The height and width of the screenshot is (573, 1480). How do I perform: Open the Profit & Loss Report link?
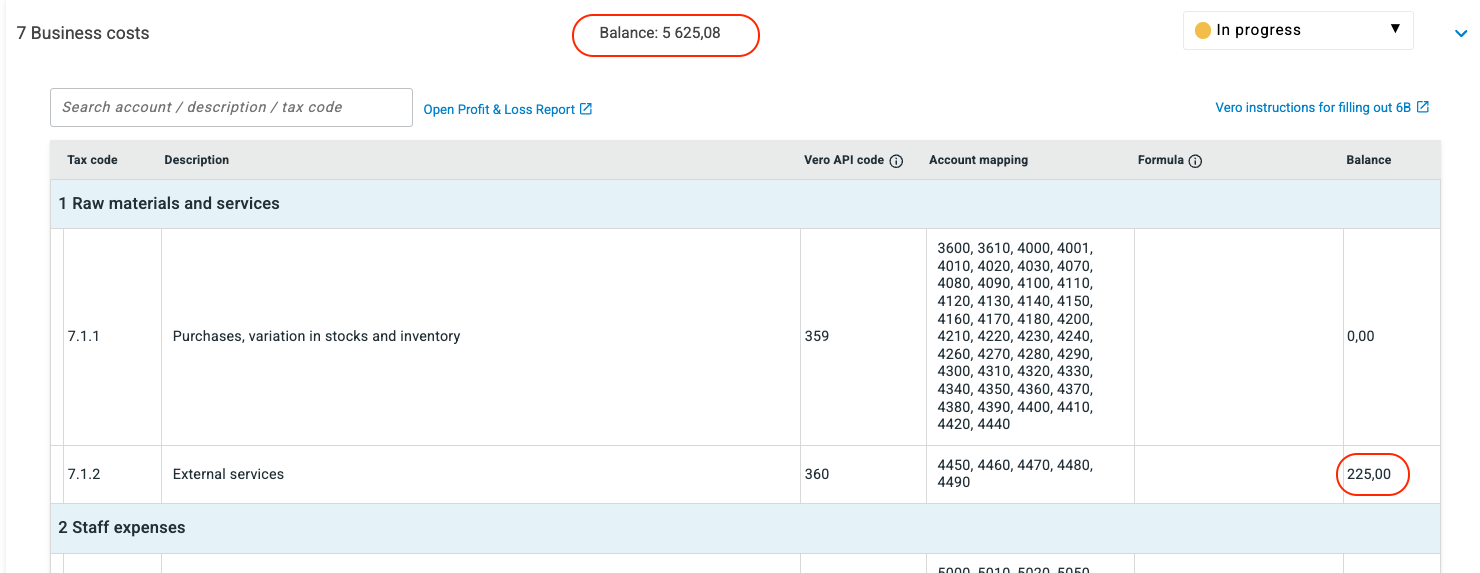pos(499,110)
